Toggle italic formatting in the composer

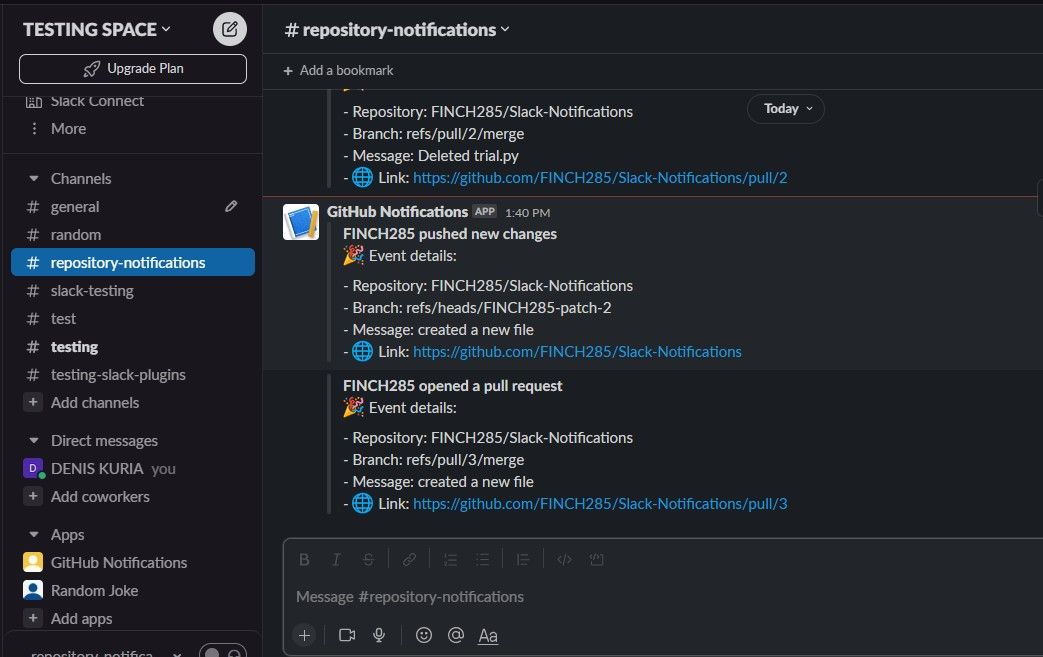(336, 559)
